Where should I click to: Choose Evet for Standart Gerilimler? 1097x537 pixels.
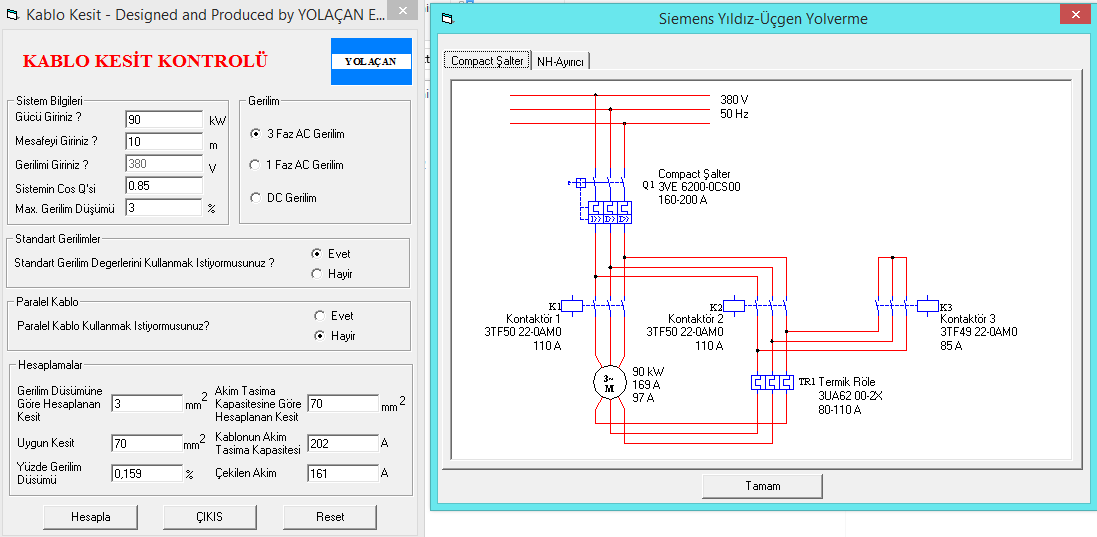(317, 254)
